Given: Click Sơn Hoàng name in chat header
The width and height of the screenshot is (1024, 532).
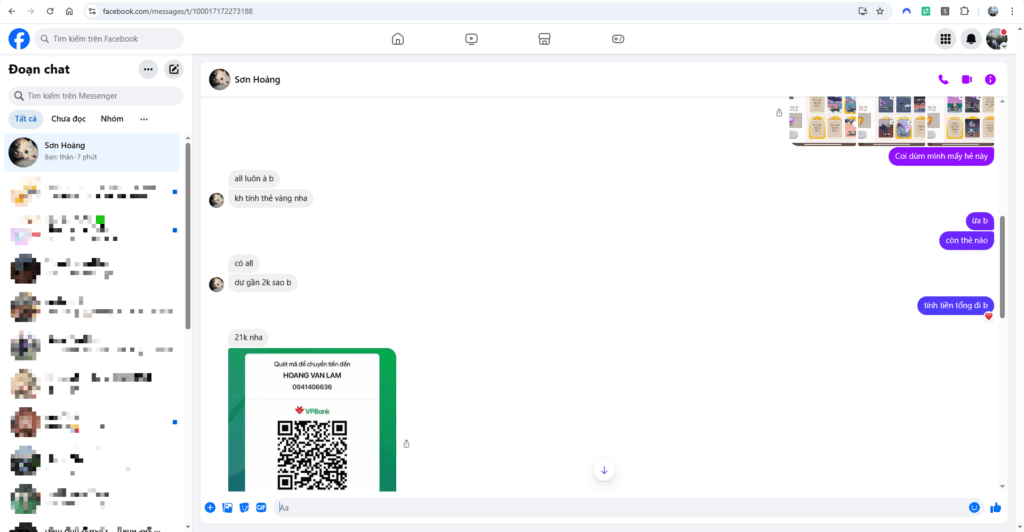Looking at the screenshot, I should click(257, 80).
